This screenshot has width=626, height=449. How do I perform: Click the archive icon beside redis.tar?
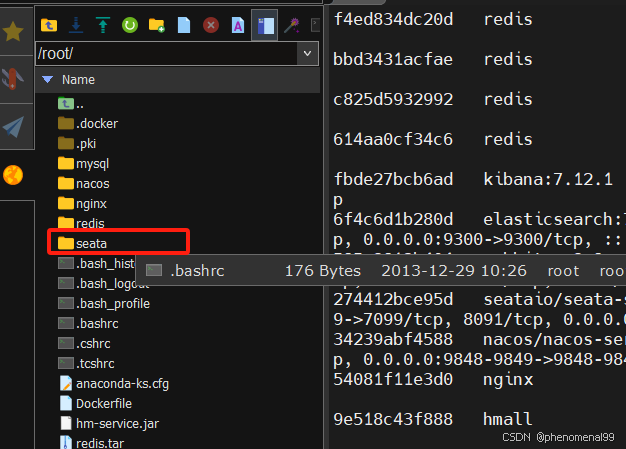(66, 442)
